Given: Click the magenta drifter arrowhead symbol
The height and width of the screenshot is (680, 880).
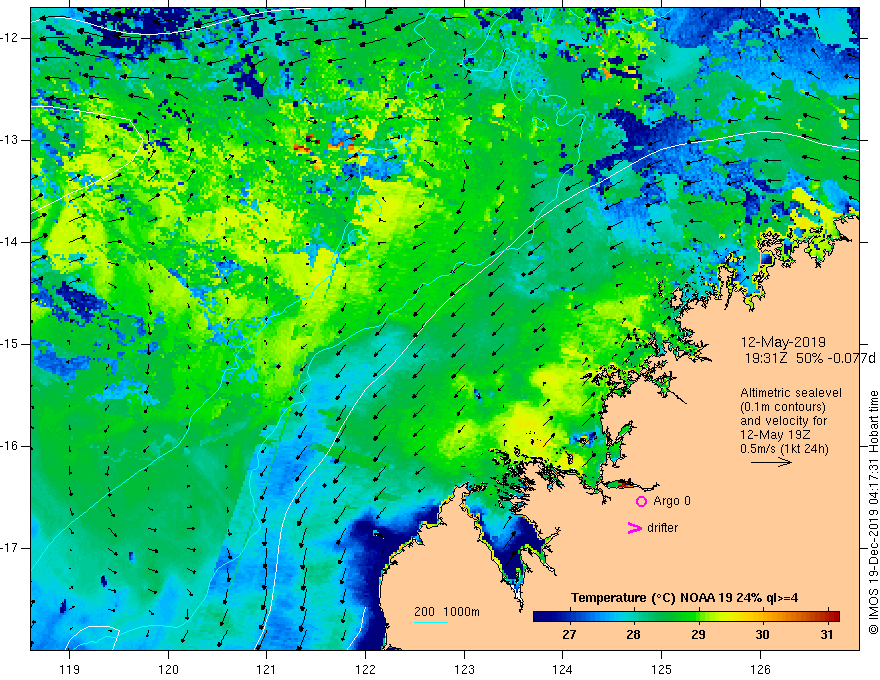Looking at the screenshot, I should (634, 528).
